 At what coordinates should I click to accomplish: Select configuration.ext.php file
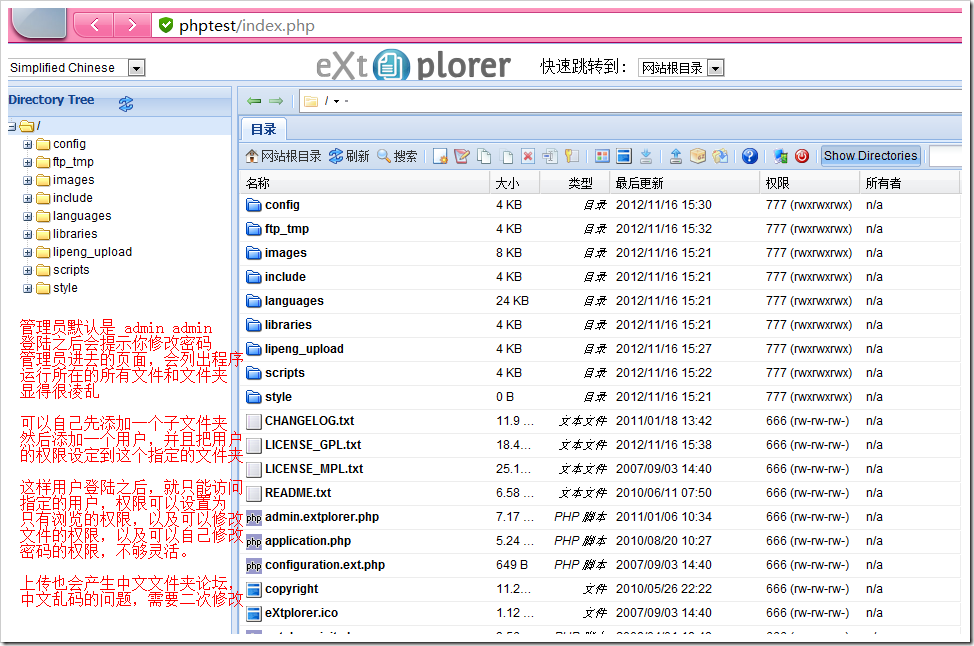(325, 565)
